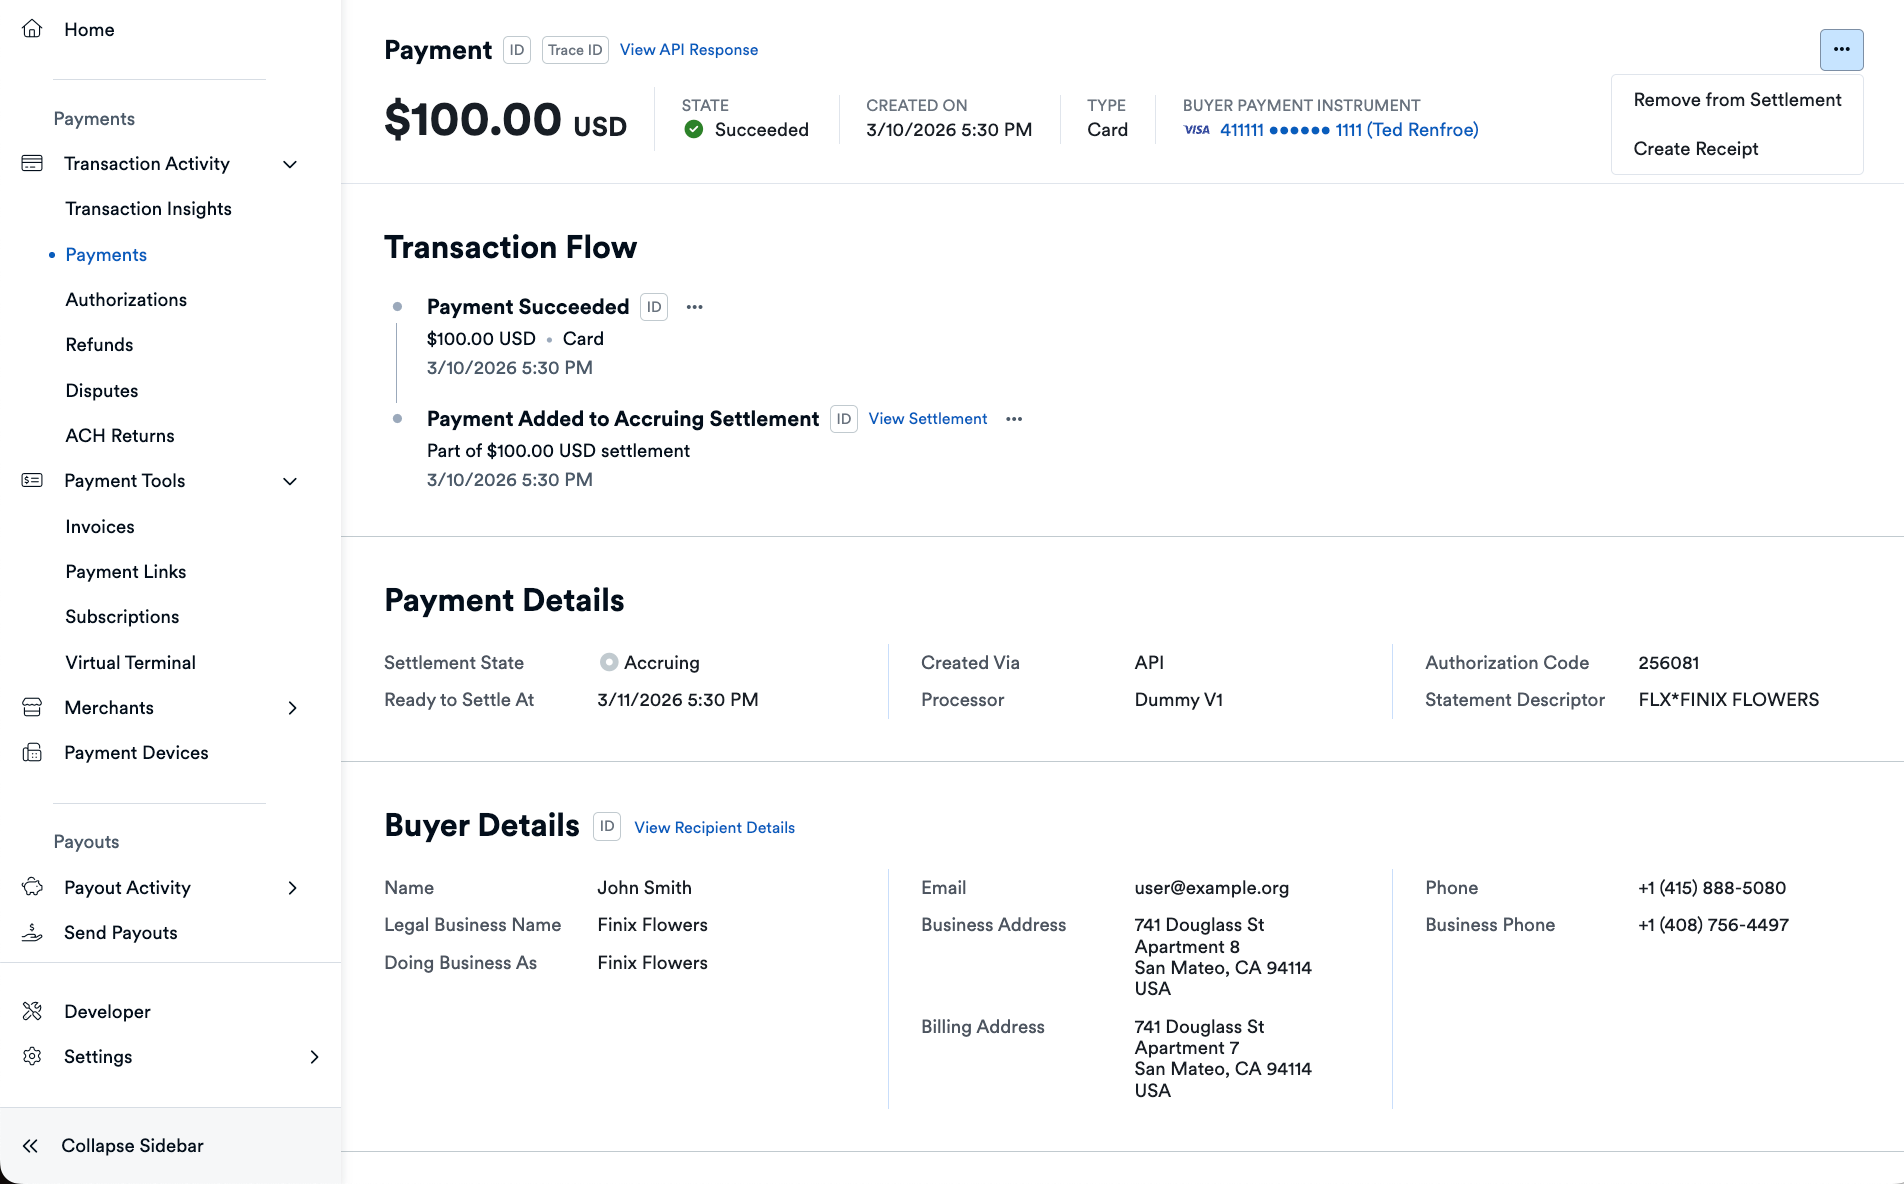Open the View API Response link
The image size is (1904, 1184).
click(688, 49)
